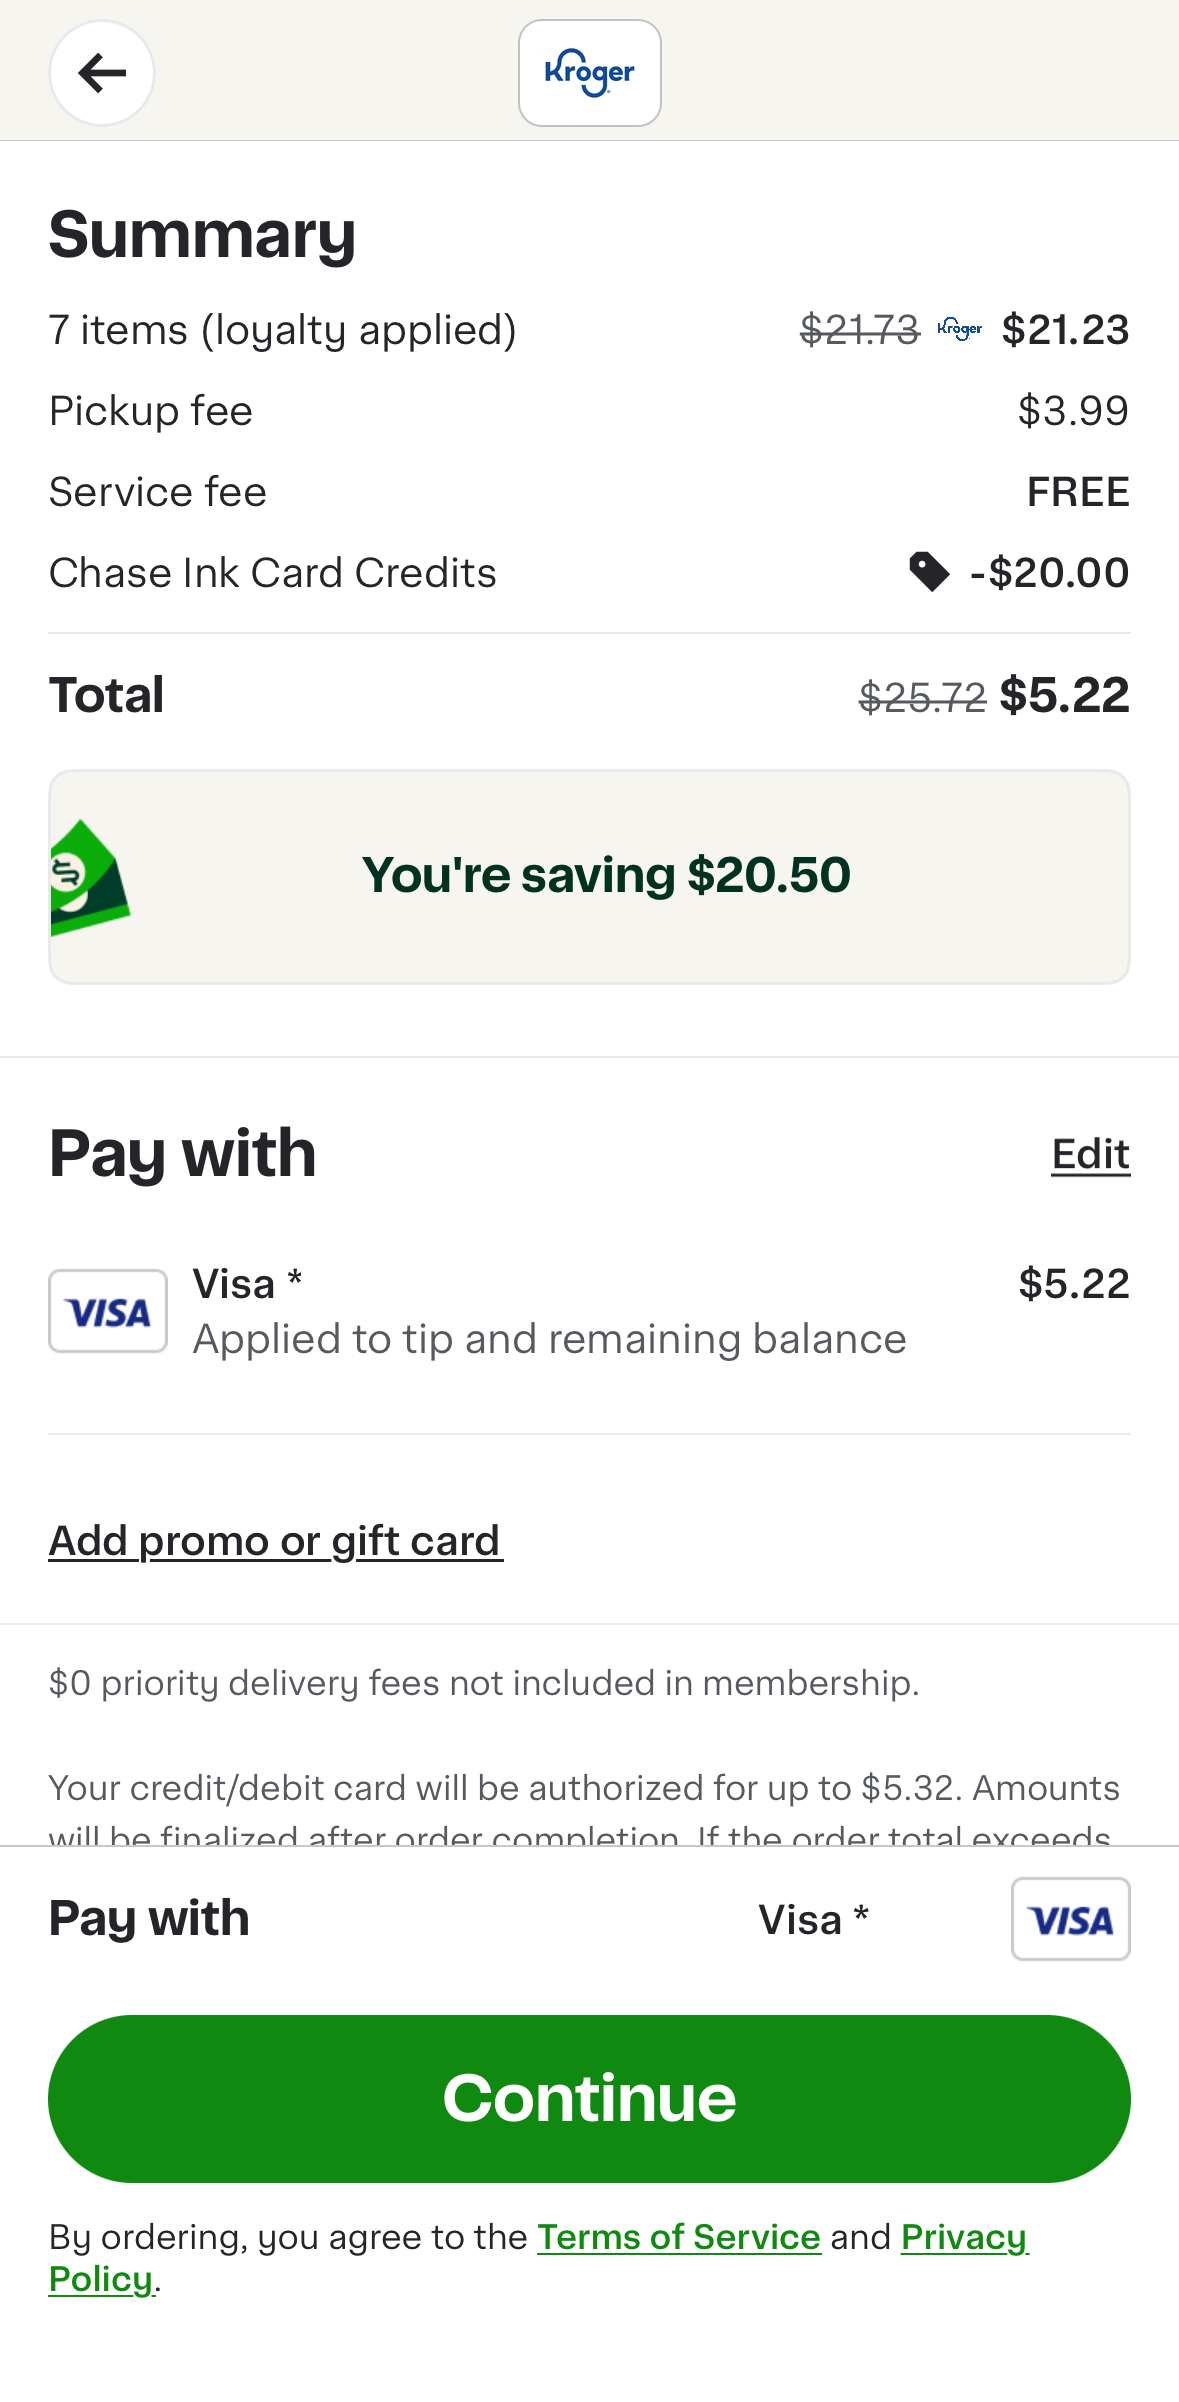The height and width of the screenshot is (2402, 1179).
Task: Open the Terms of Service link
Action: pos(678,2236)
